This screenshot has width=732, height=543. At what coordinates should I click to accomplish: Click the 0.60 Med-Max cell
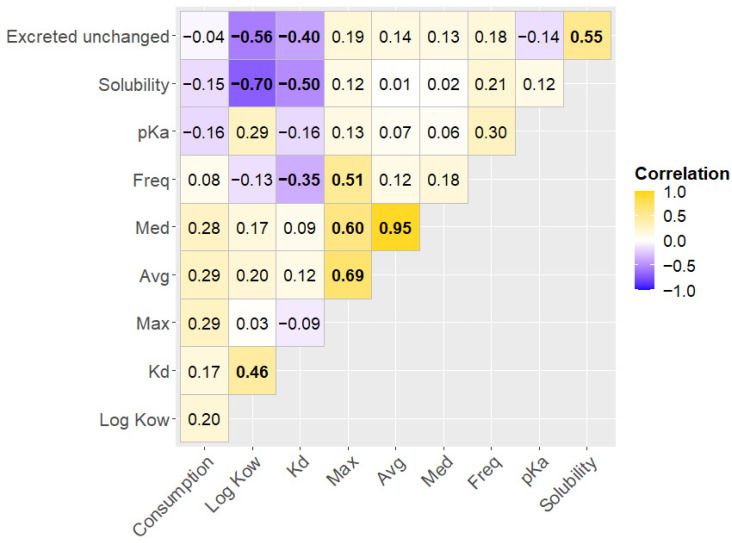point(348,227)
